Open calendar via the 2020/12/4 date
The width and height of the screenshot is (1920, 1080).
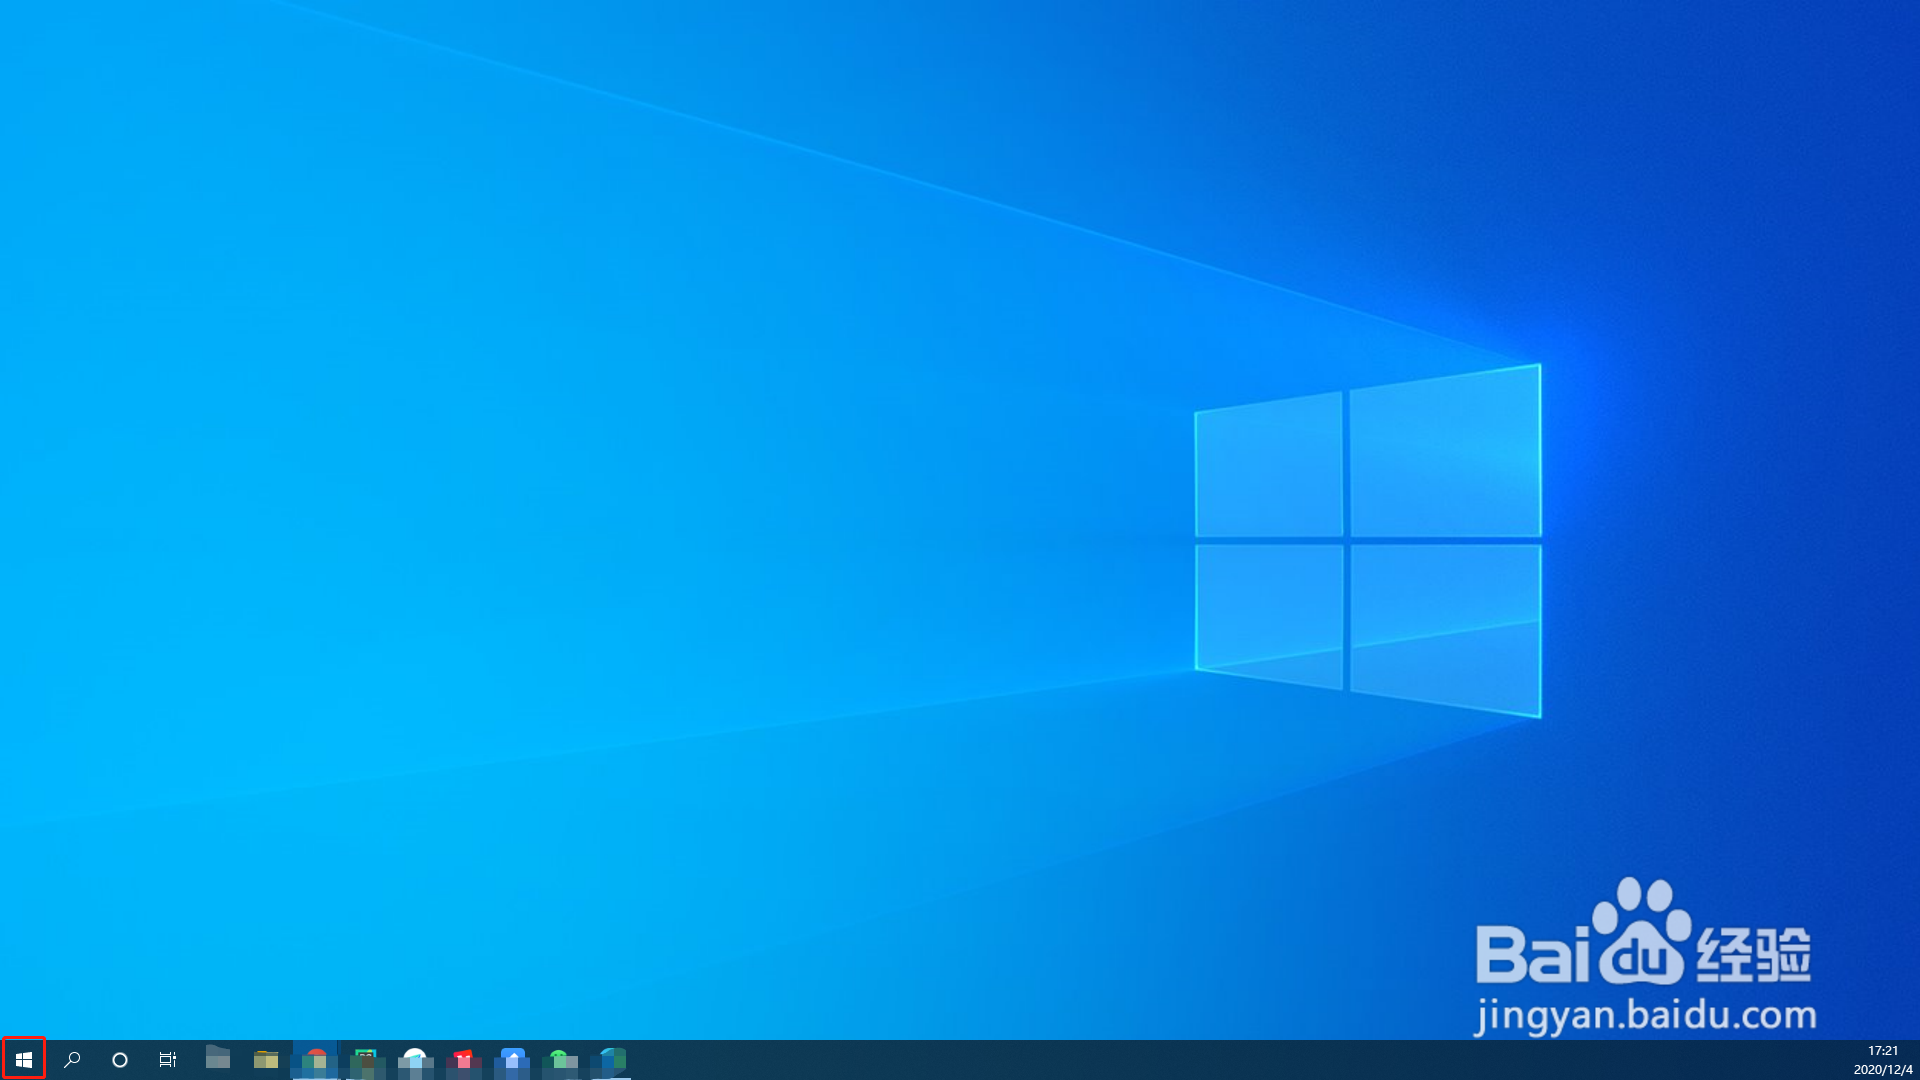(x=1882, y=1069)
